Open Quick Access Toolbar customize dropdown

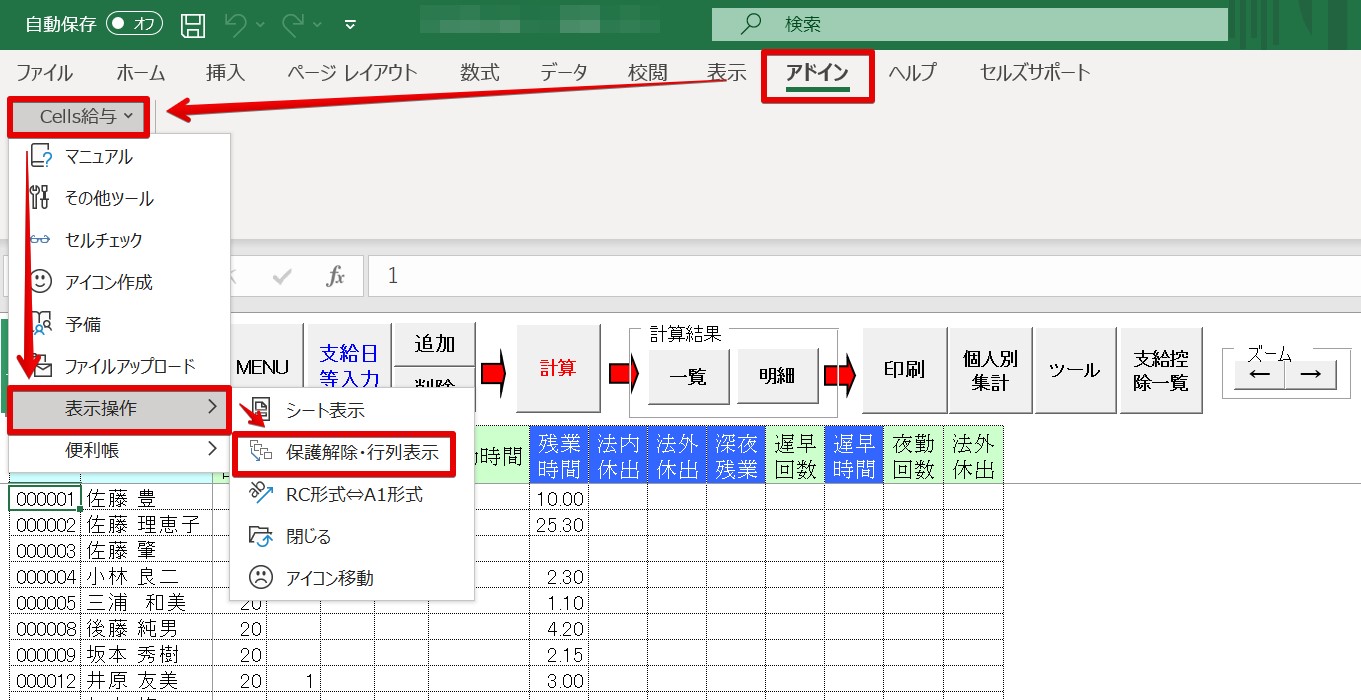point(350,24)
